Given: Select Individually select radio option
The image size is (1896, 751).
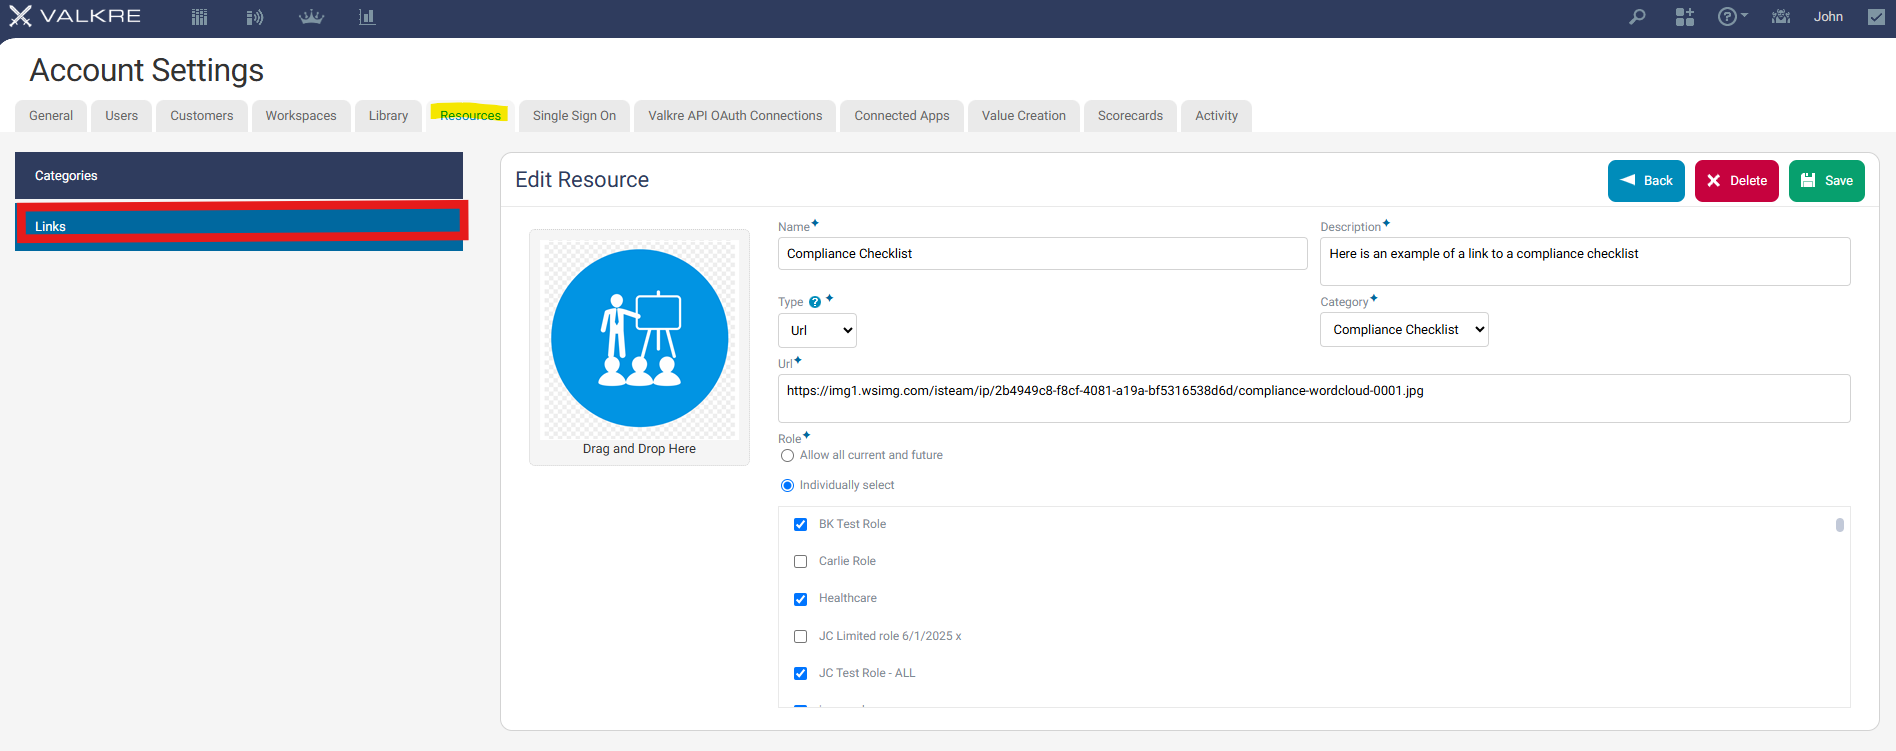Looking at the screenshot, I should pyautogui.click(x=787, y=486).
